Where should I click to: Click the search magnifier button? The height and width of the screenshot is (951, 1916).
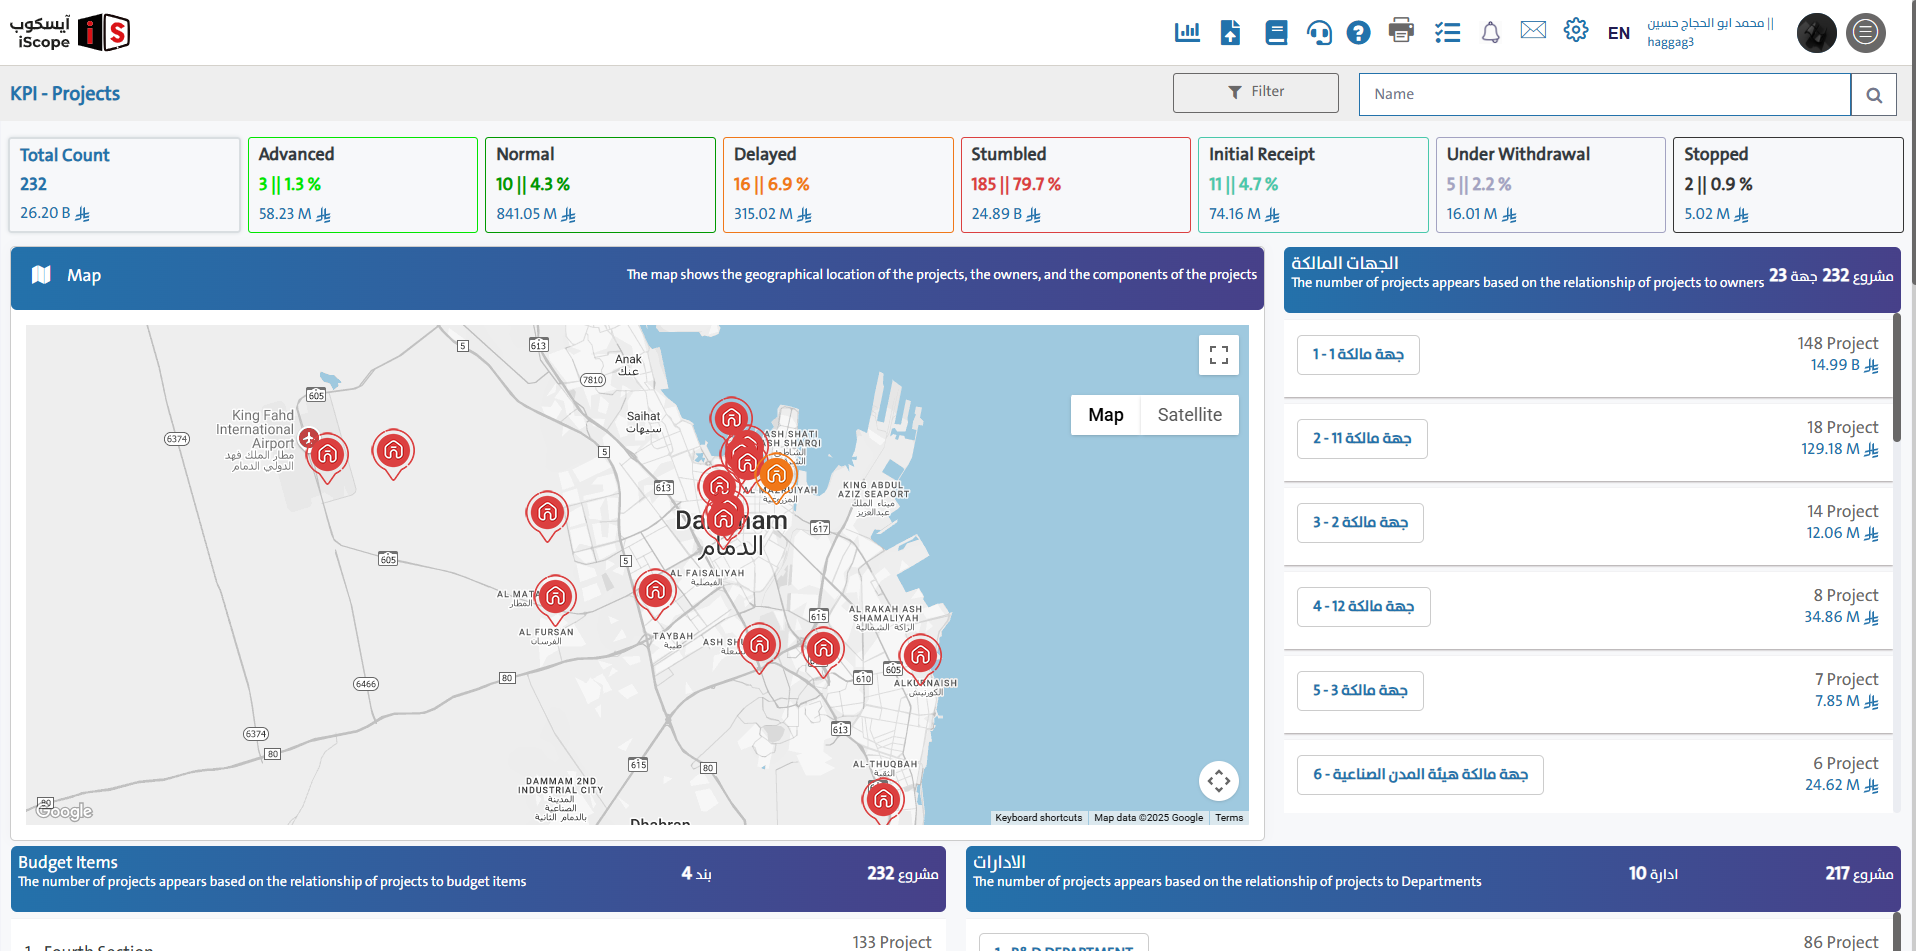click(1873, 95)
